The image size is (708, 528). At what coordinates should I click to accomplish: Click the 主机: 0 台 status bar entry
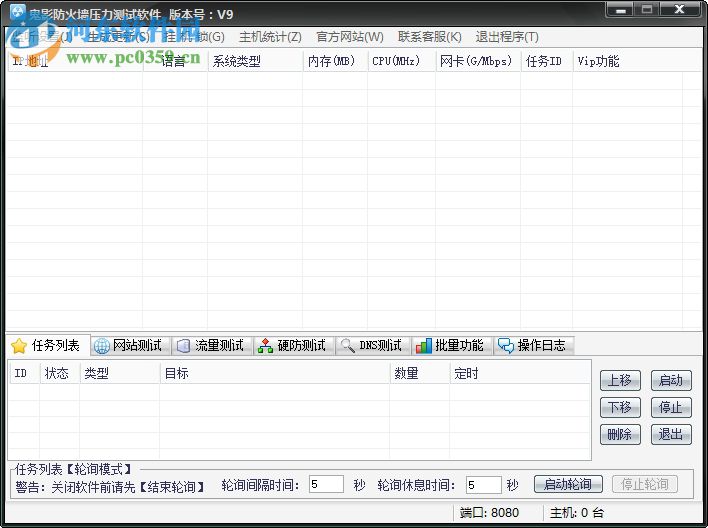point(577,513)
